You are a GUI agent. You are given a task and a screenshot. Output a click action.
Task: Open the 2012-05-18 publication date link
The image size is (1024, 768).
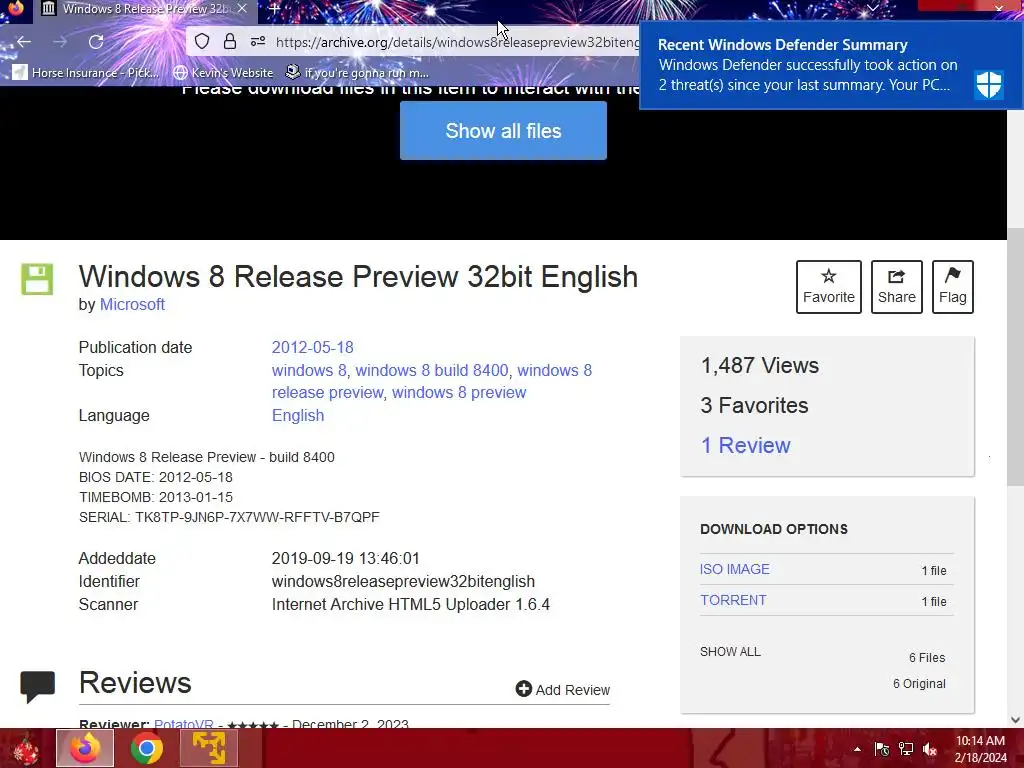point(312,347)
